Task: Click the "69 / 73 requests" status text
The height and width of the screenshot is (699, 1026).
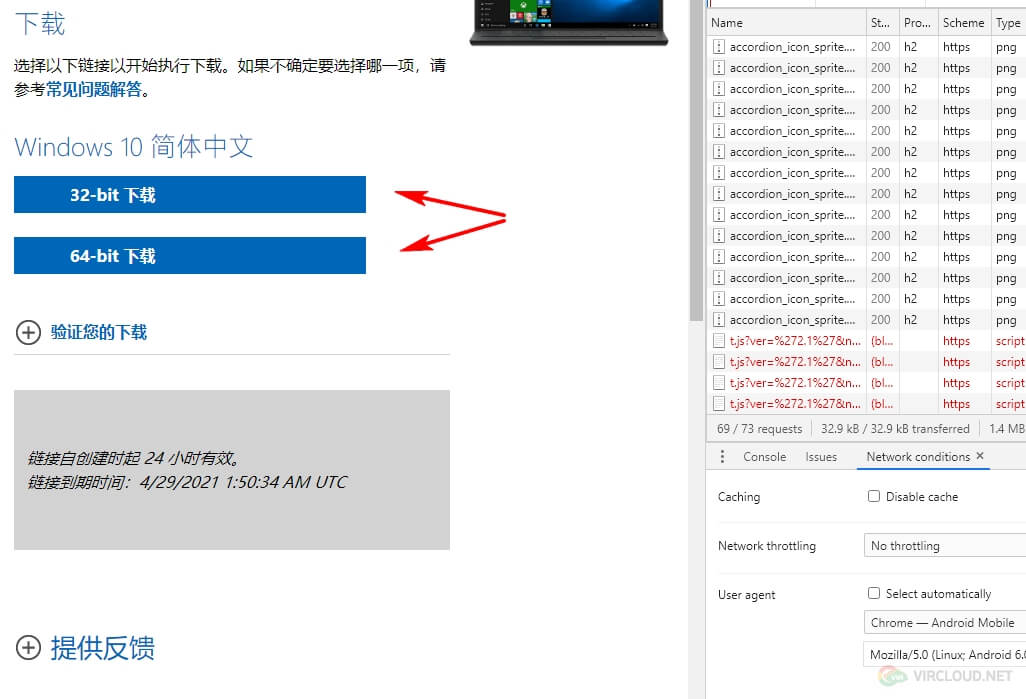Action: coord(759,429)
